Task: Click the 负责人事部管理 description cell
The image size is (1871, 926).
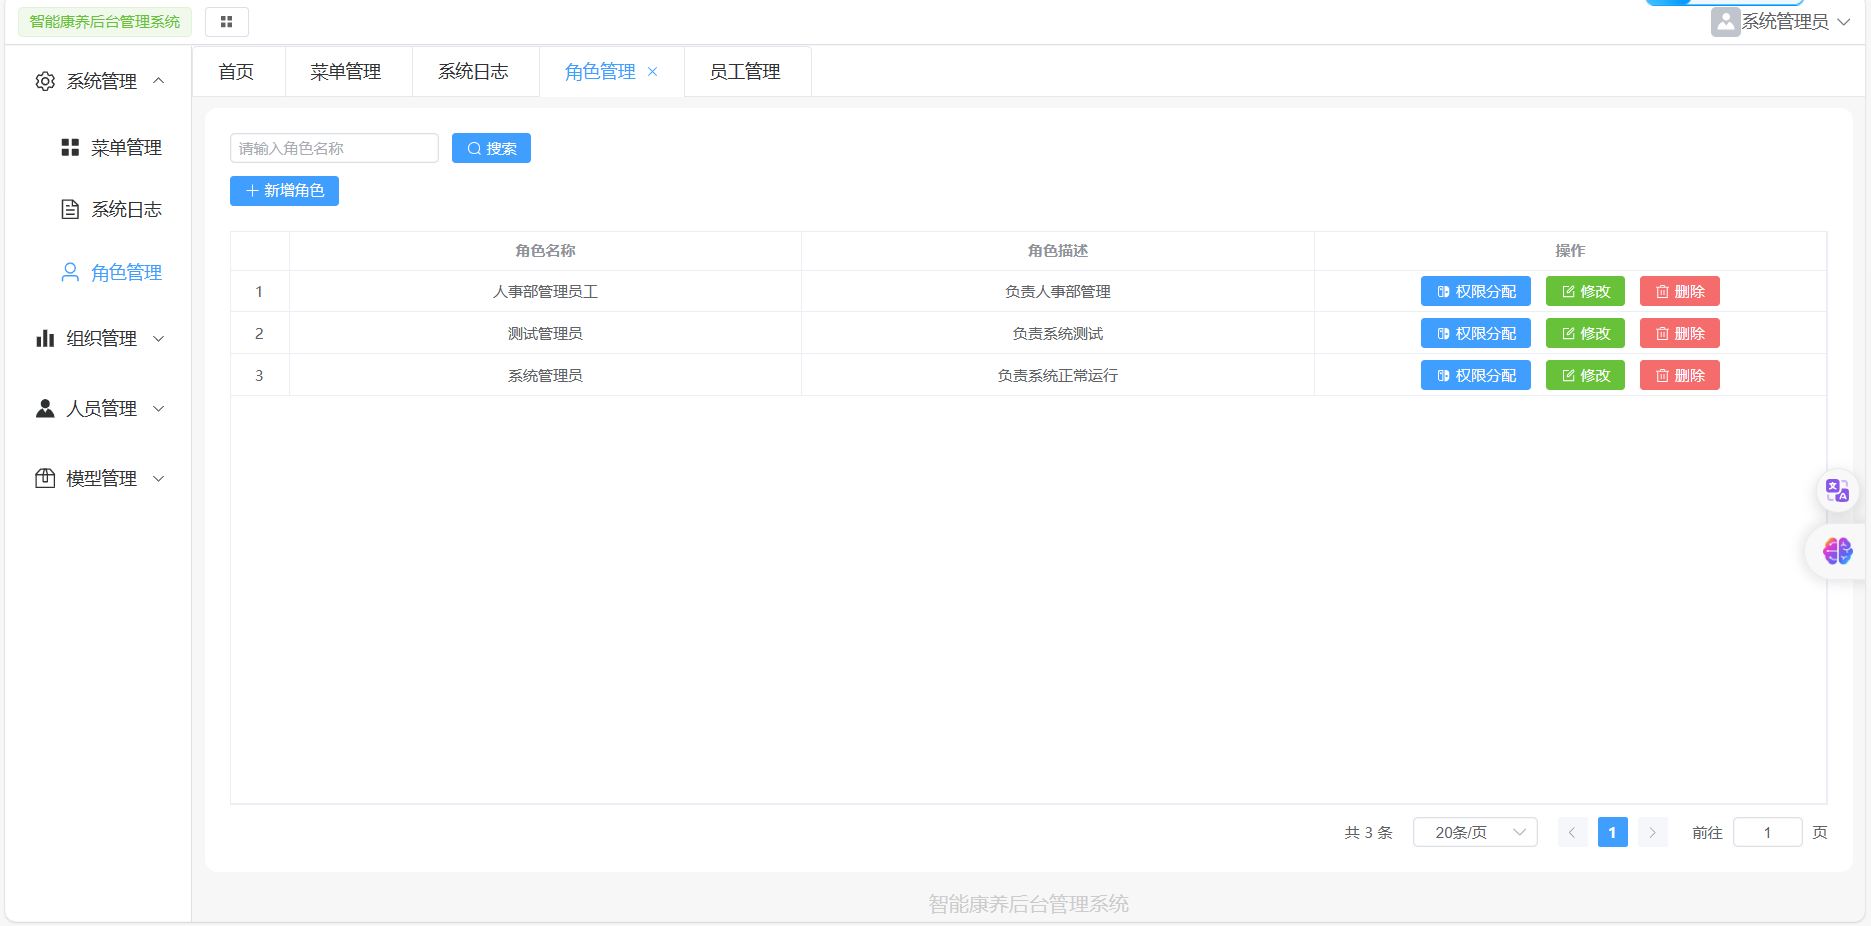Action: coord(1057,291)
